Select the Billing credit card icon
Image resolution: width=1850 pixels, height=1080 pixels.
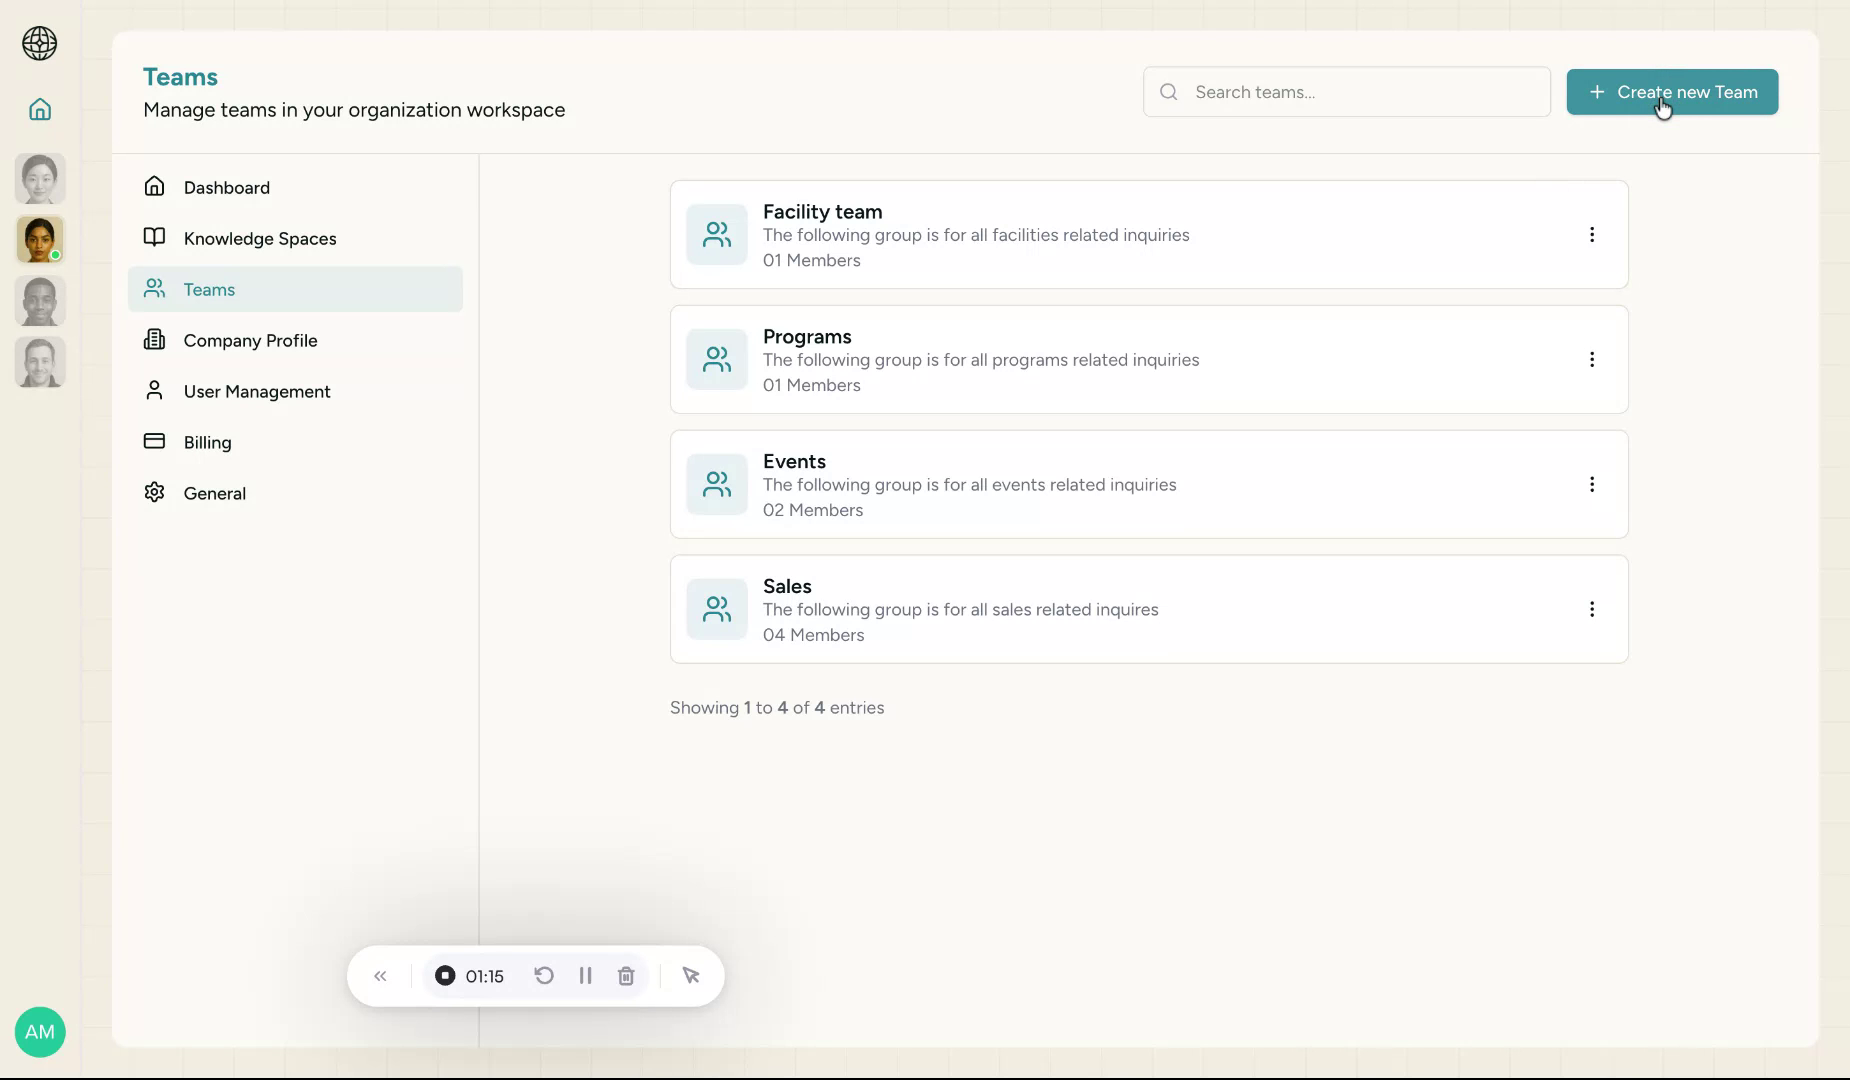tap(155, 441)
